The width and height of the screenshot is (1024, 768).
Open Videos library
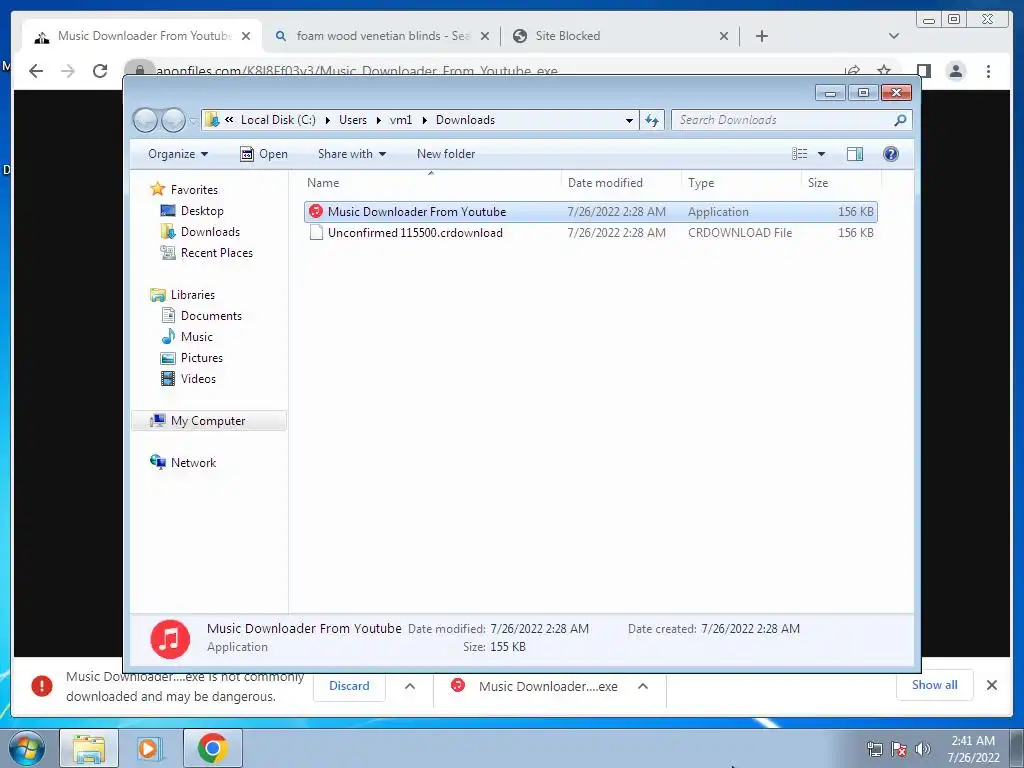pos(198,379)
